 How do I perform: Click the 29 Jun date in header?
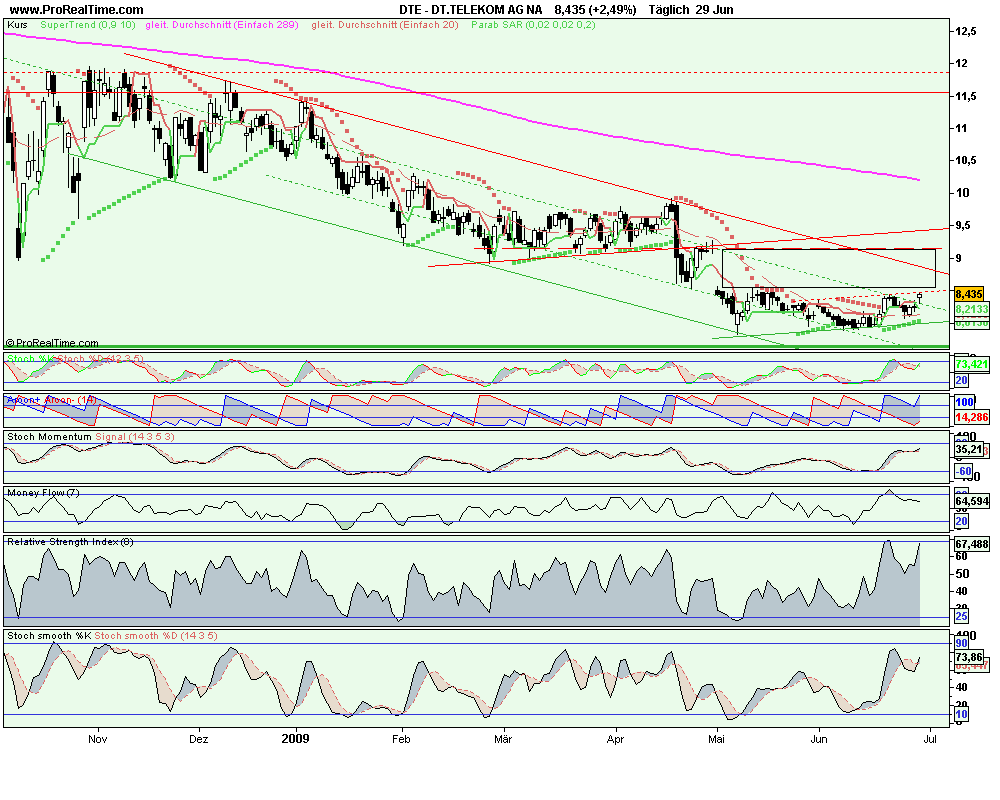click(715, 10)
